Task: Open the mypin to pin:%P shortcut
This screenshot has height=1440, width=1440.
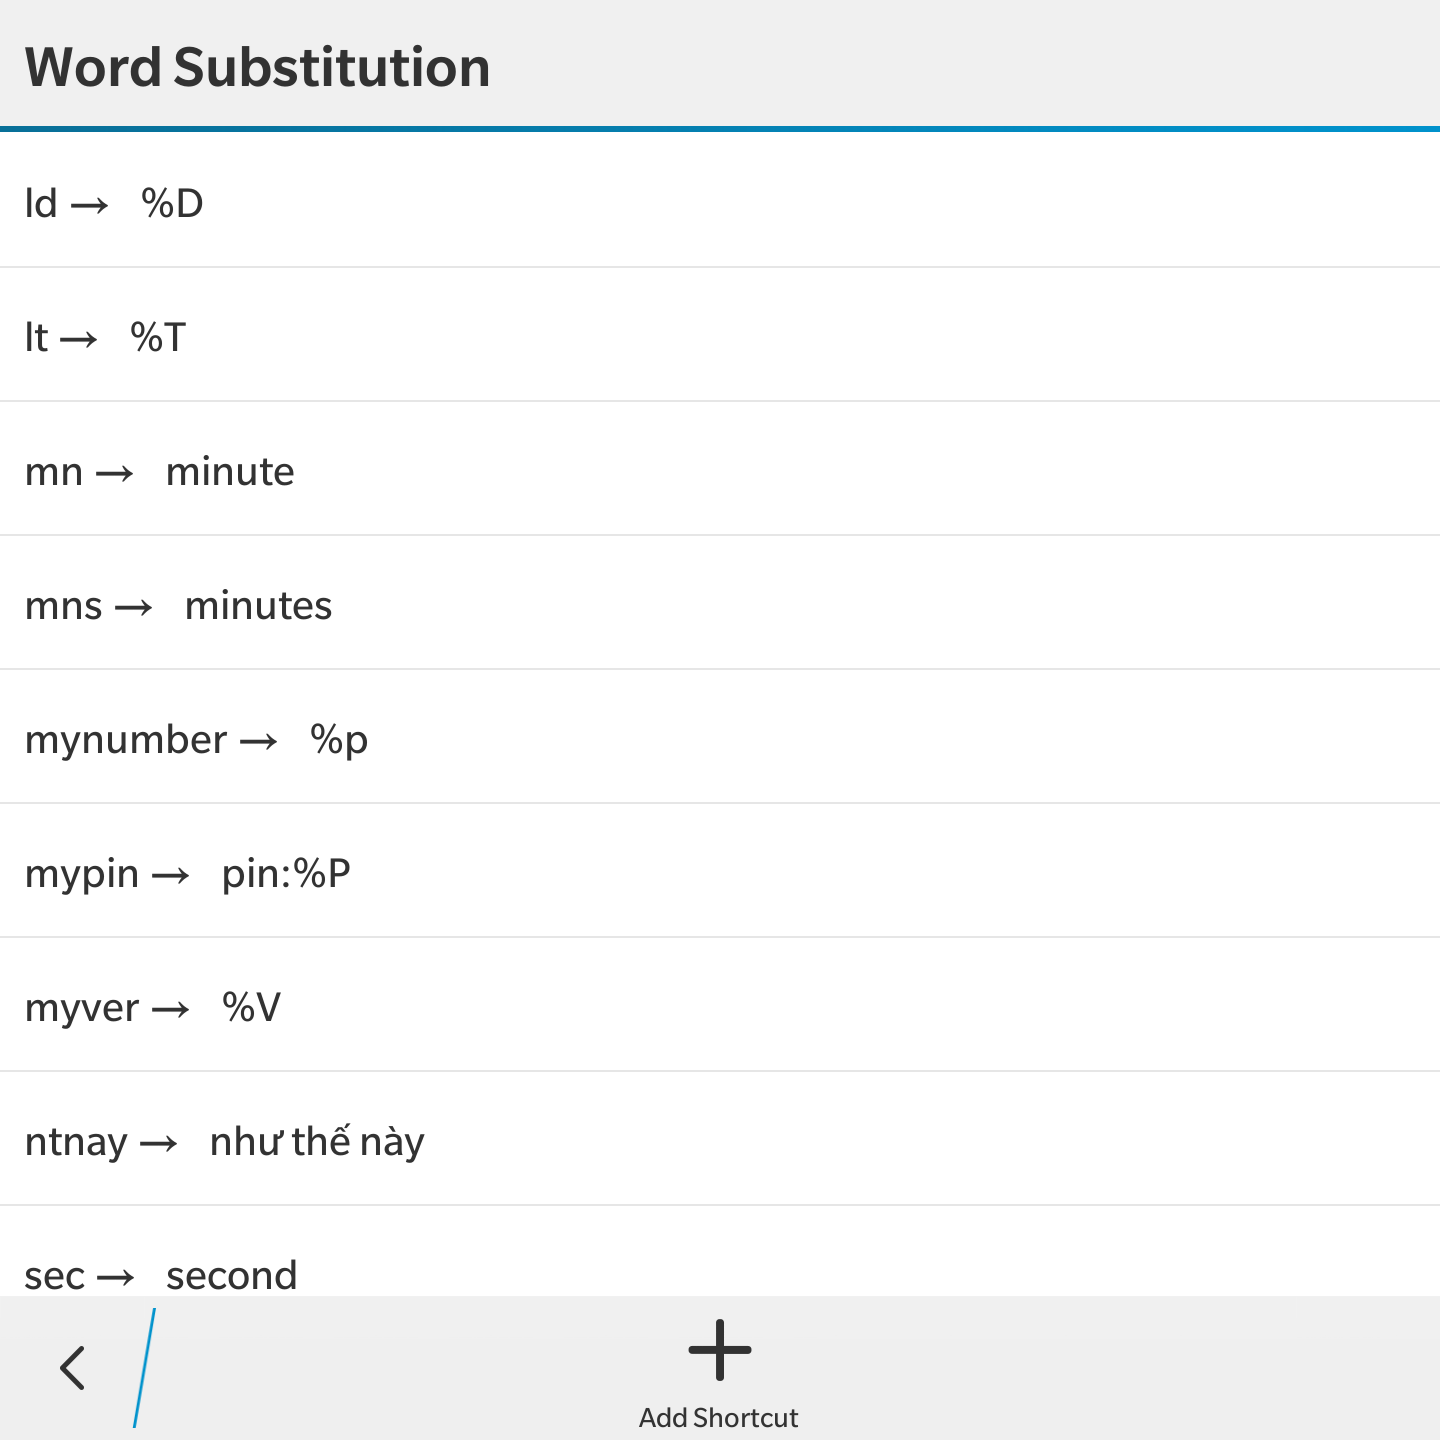Action: (720, 871)
